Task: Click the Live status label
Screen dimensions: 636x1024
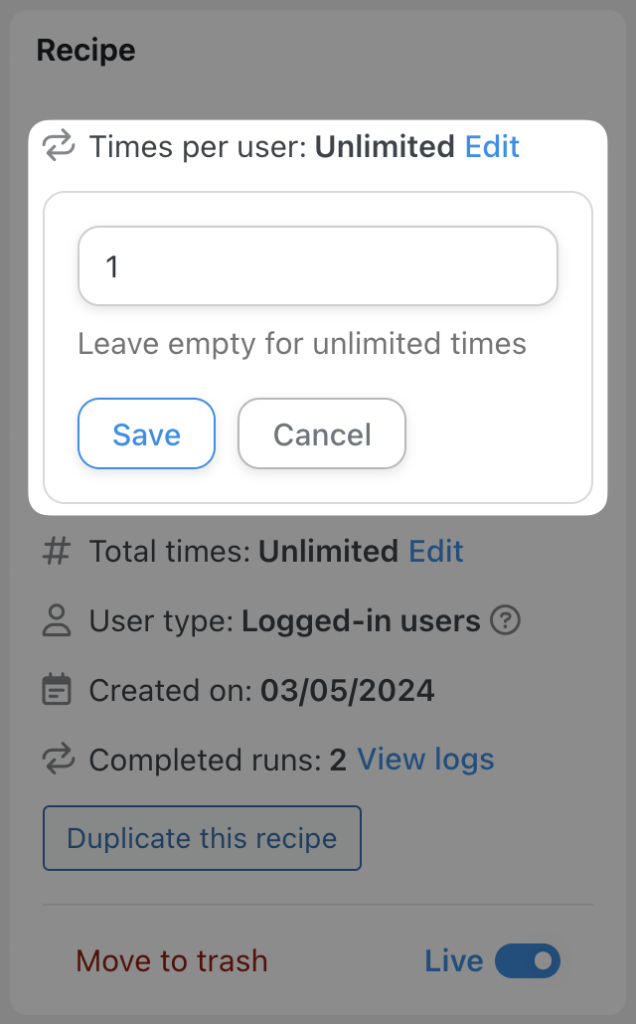Action: point(453,960)
